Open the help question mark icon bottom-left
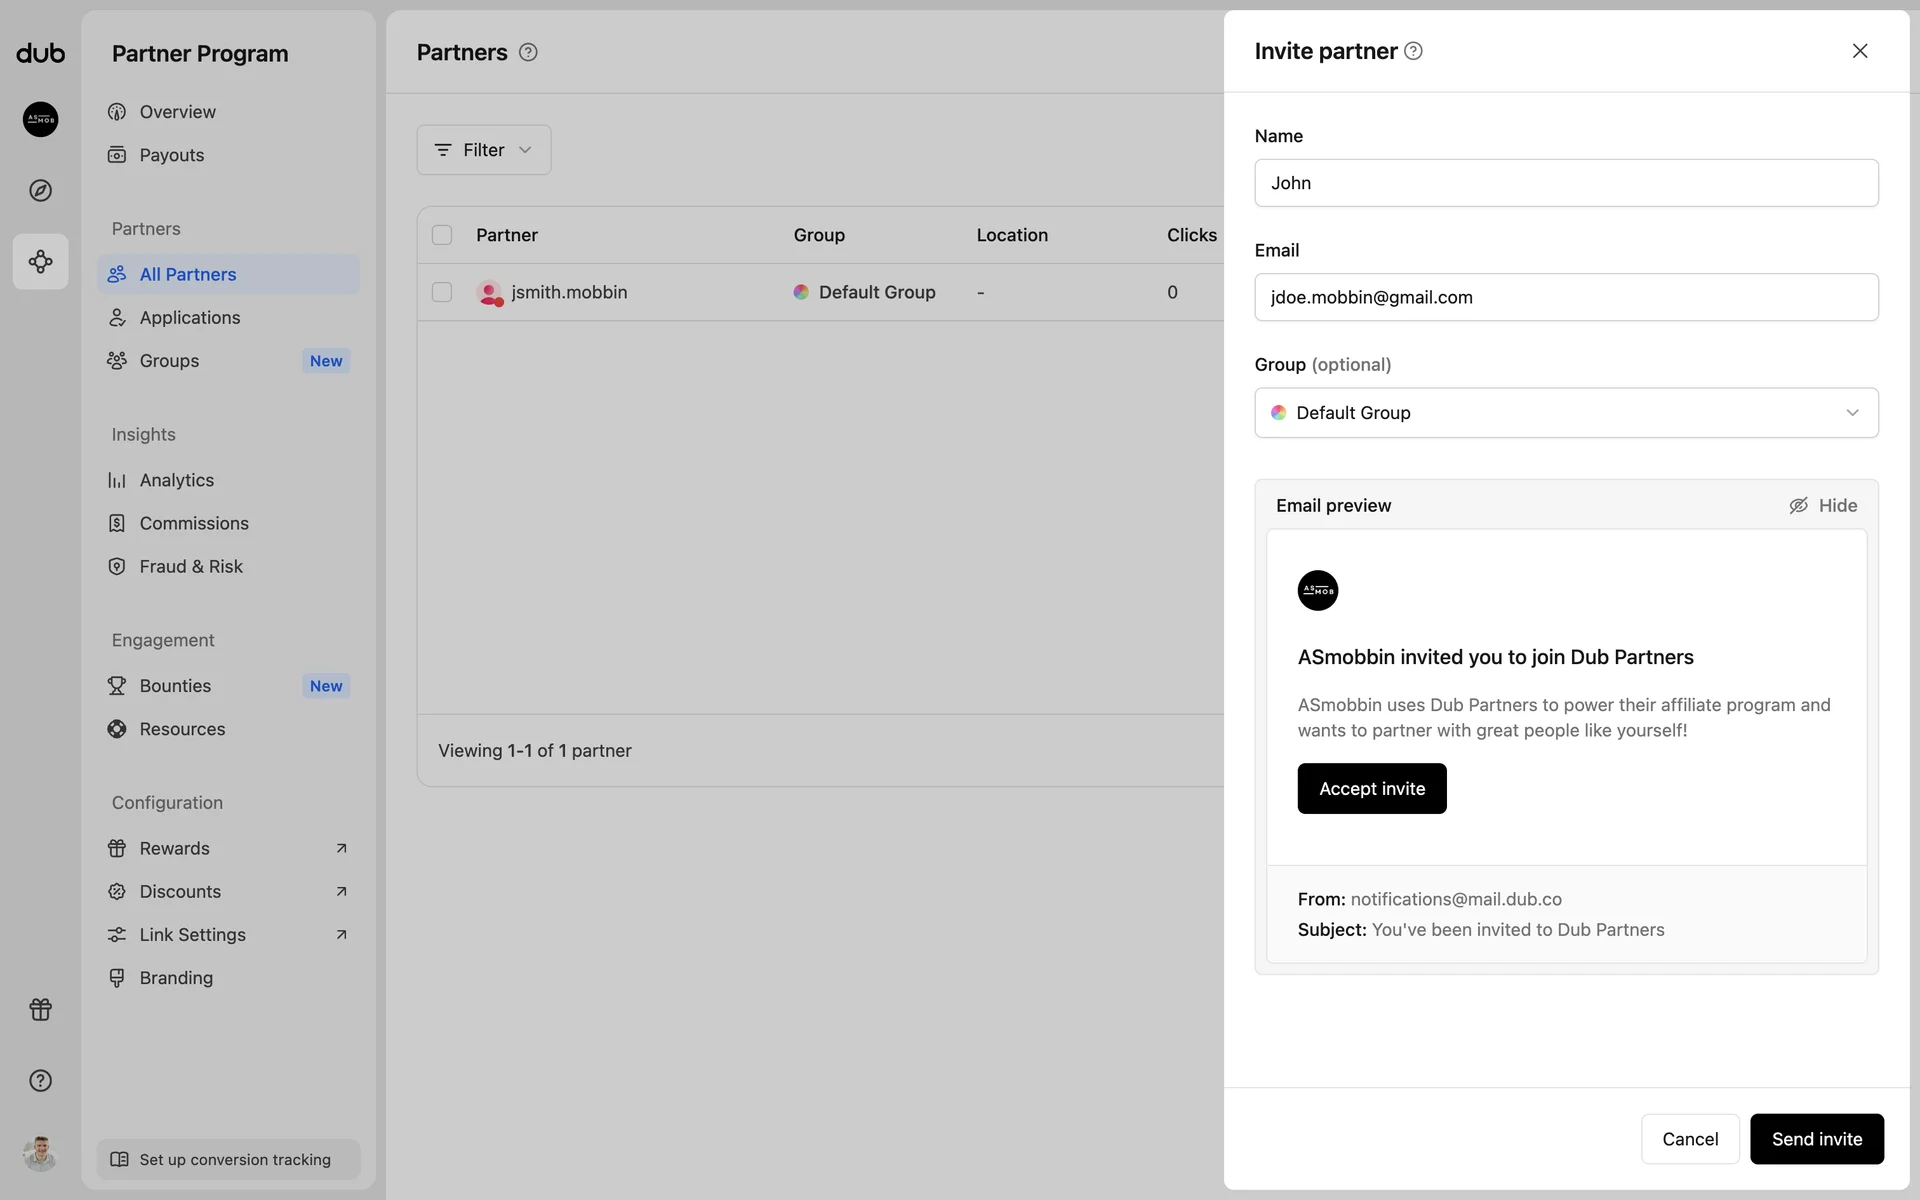The image size is (1920, 1200). point(40,1080)
